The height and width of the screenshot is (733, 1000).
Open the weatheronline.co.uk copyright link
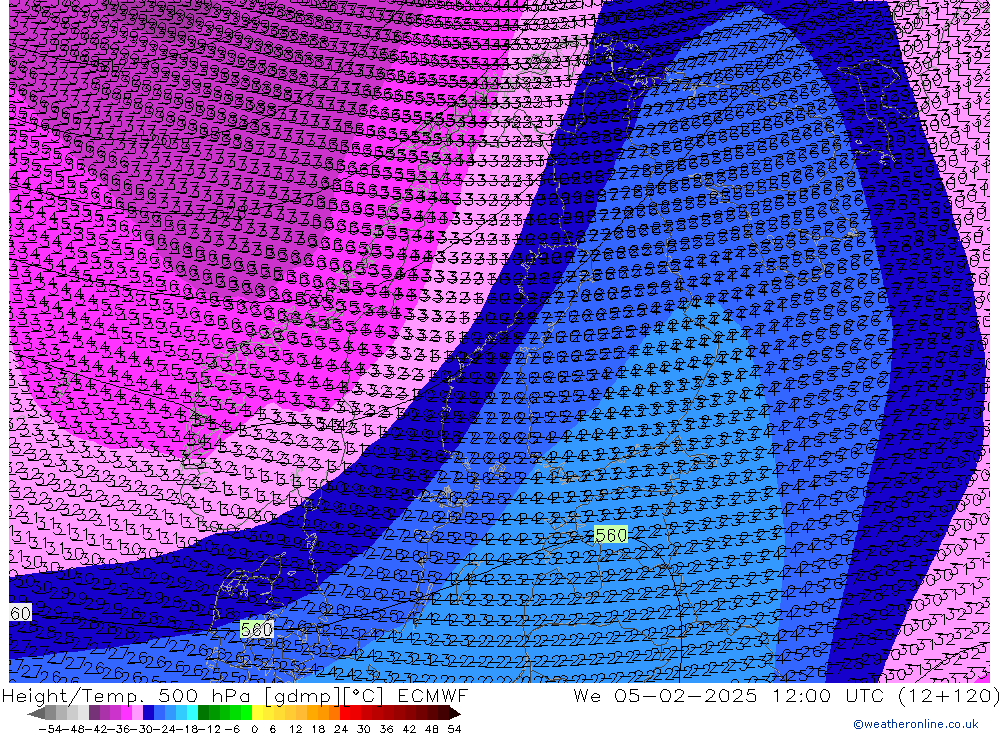[916, 724]
